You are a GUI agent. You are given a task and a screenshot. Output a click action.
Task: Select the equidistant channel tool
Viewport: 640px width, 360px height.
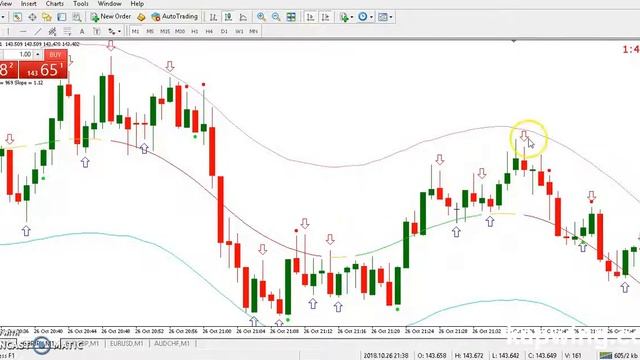(52, 31)
